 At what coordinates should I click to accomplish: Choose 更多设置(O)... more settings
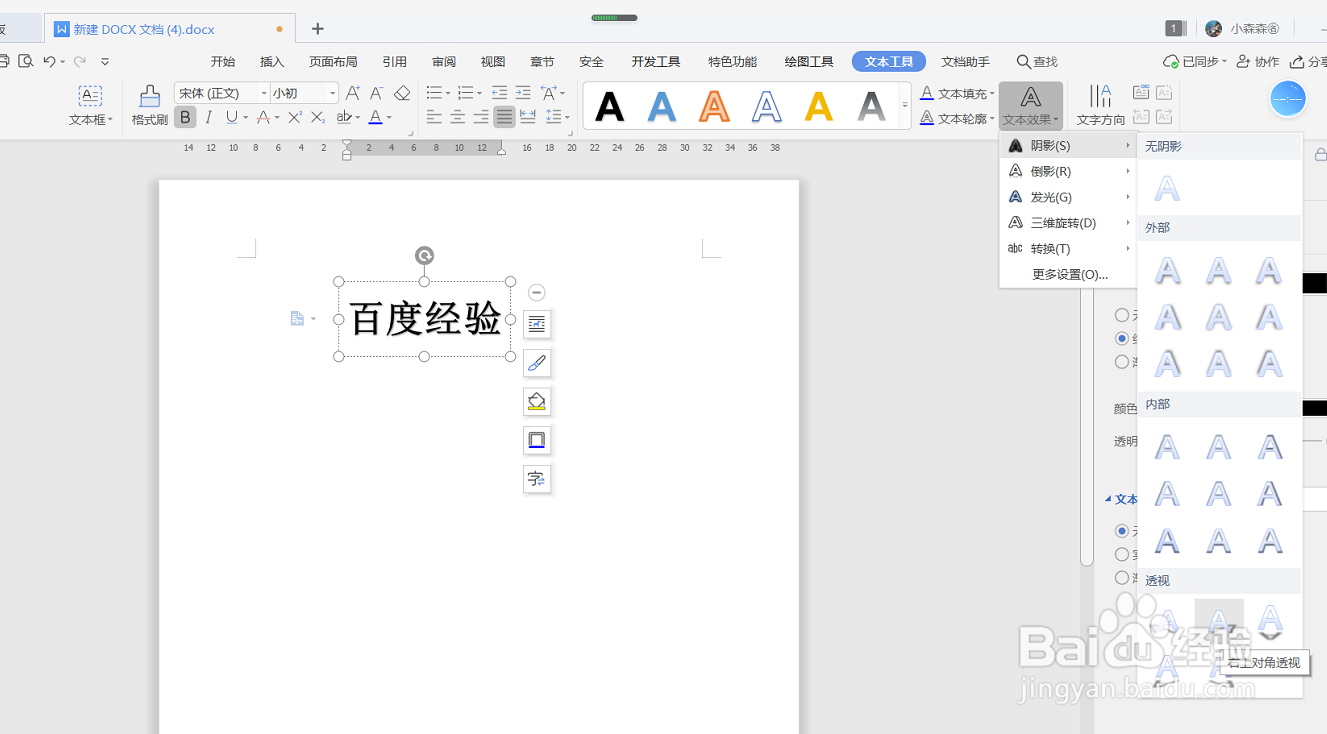click(x=1068, y=275)
